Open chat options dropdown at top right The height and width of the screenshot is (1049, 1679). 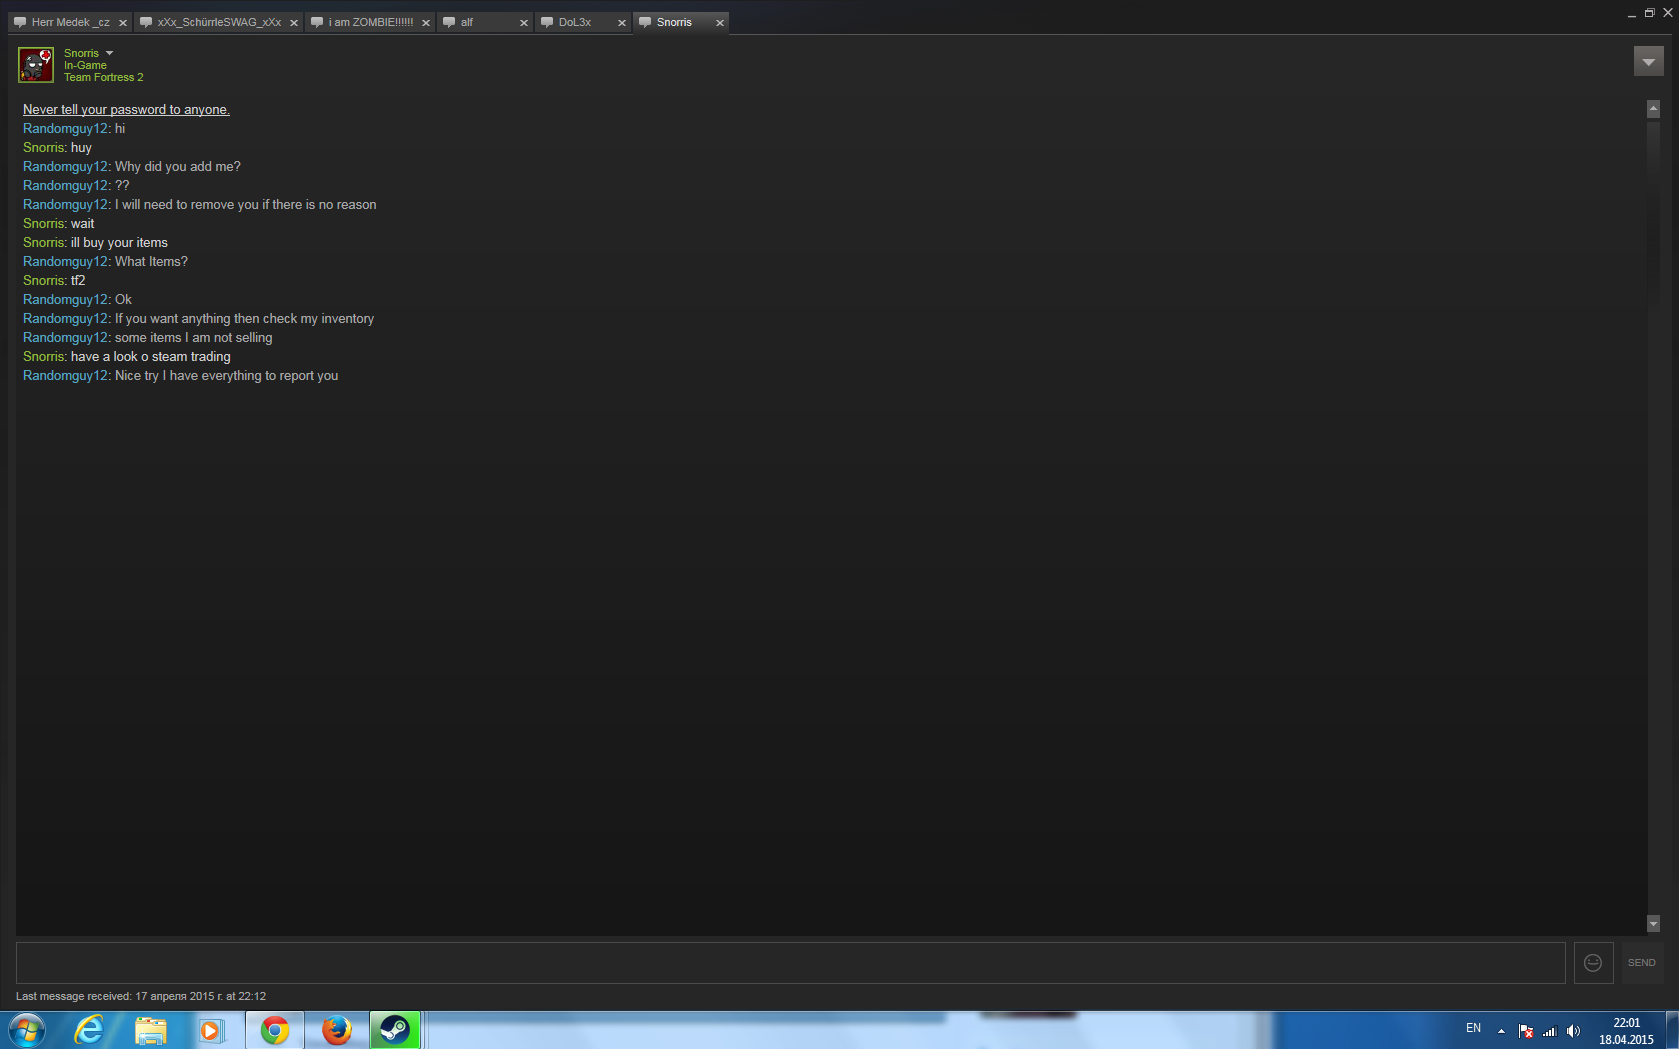[1648, 62]
